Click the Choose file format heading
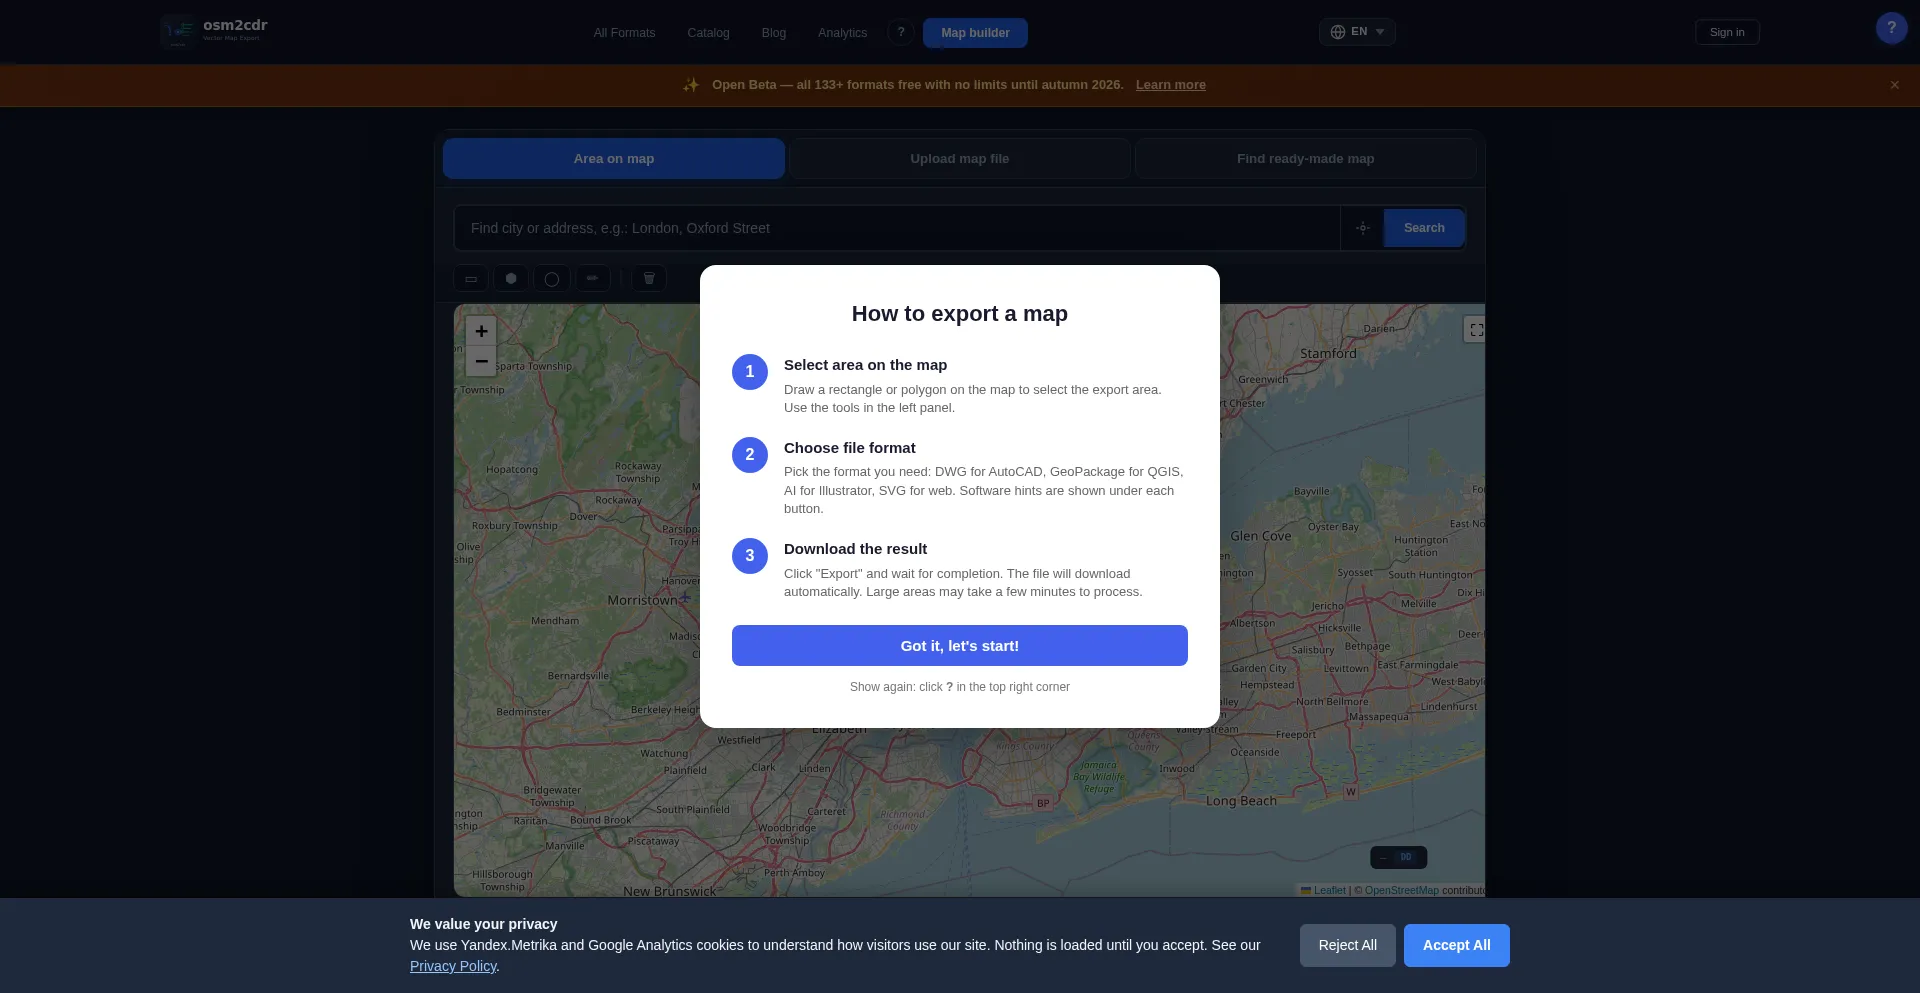This screenshot has width=1920, height=993. pos(850,448)
